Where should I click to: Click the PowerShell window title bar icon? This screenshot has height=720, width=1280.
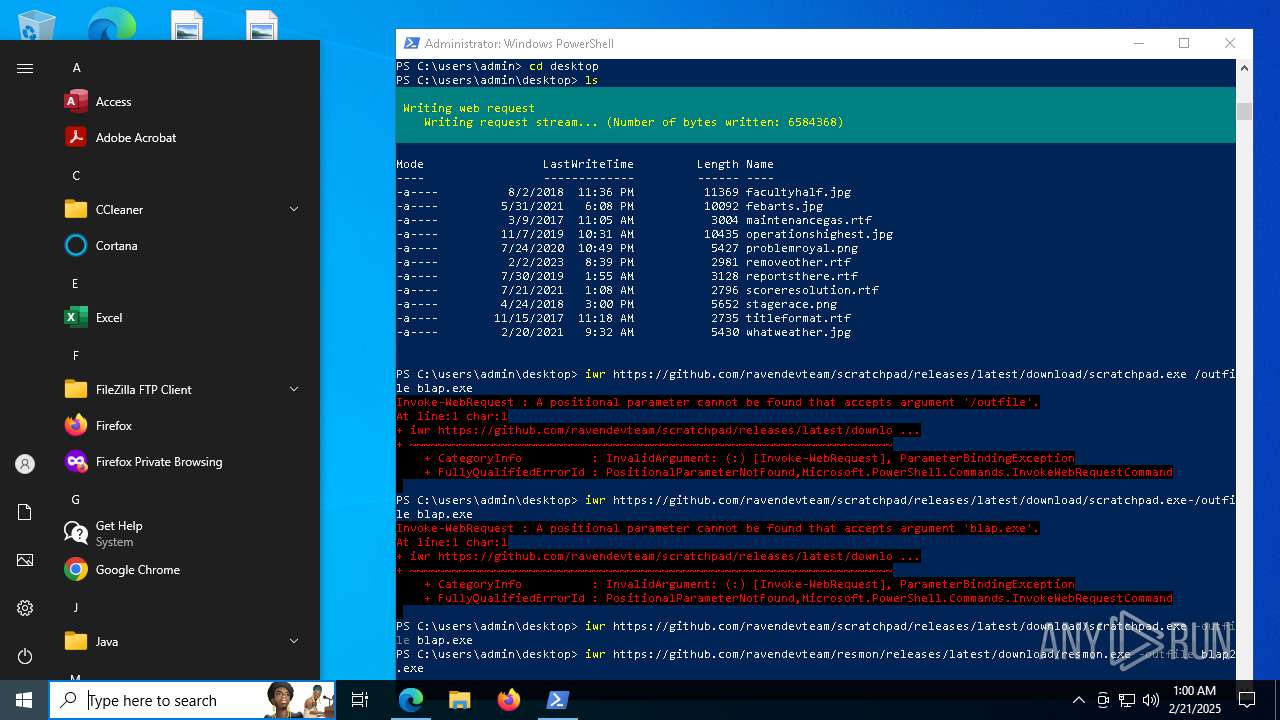[x=411, y=43]
